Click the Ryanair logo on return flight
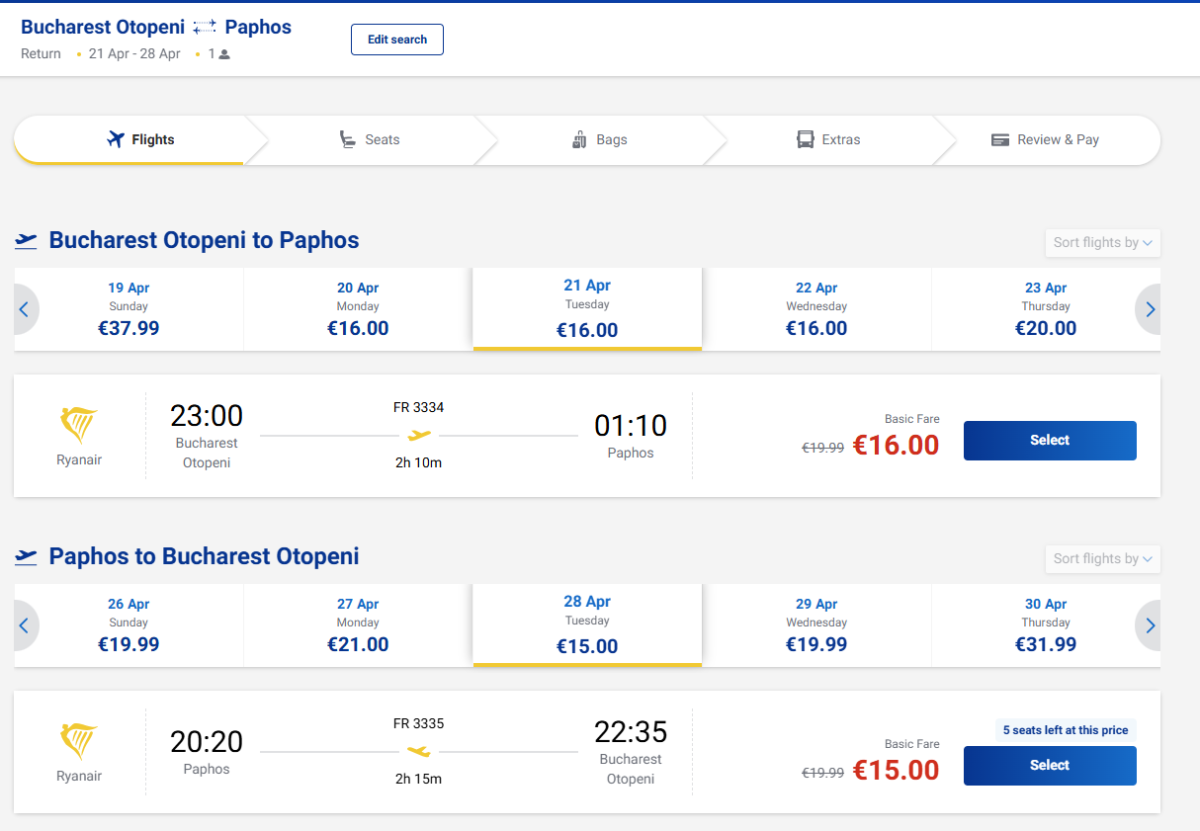 79,742
